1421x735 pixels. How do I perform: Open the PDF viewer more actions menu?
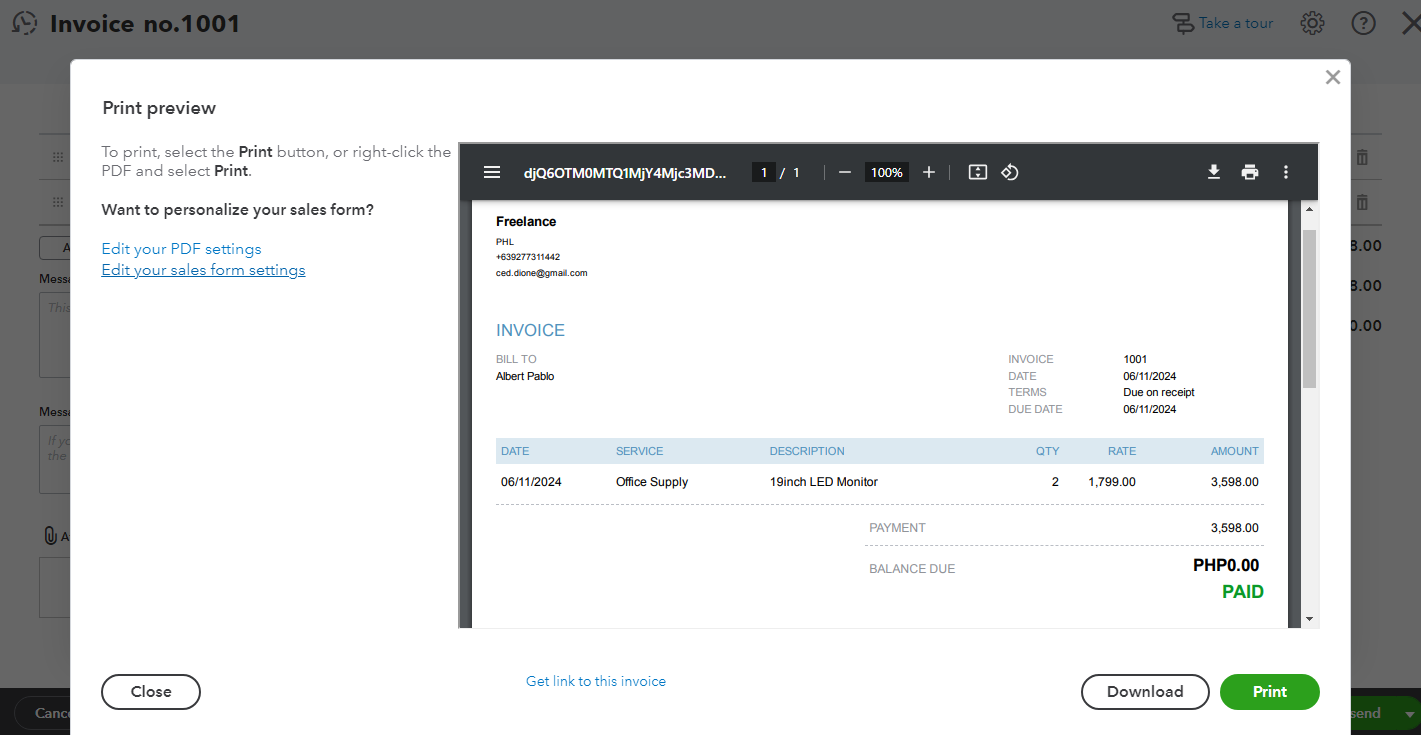pyautogui.click(x=1286, y=172)
